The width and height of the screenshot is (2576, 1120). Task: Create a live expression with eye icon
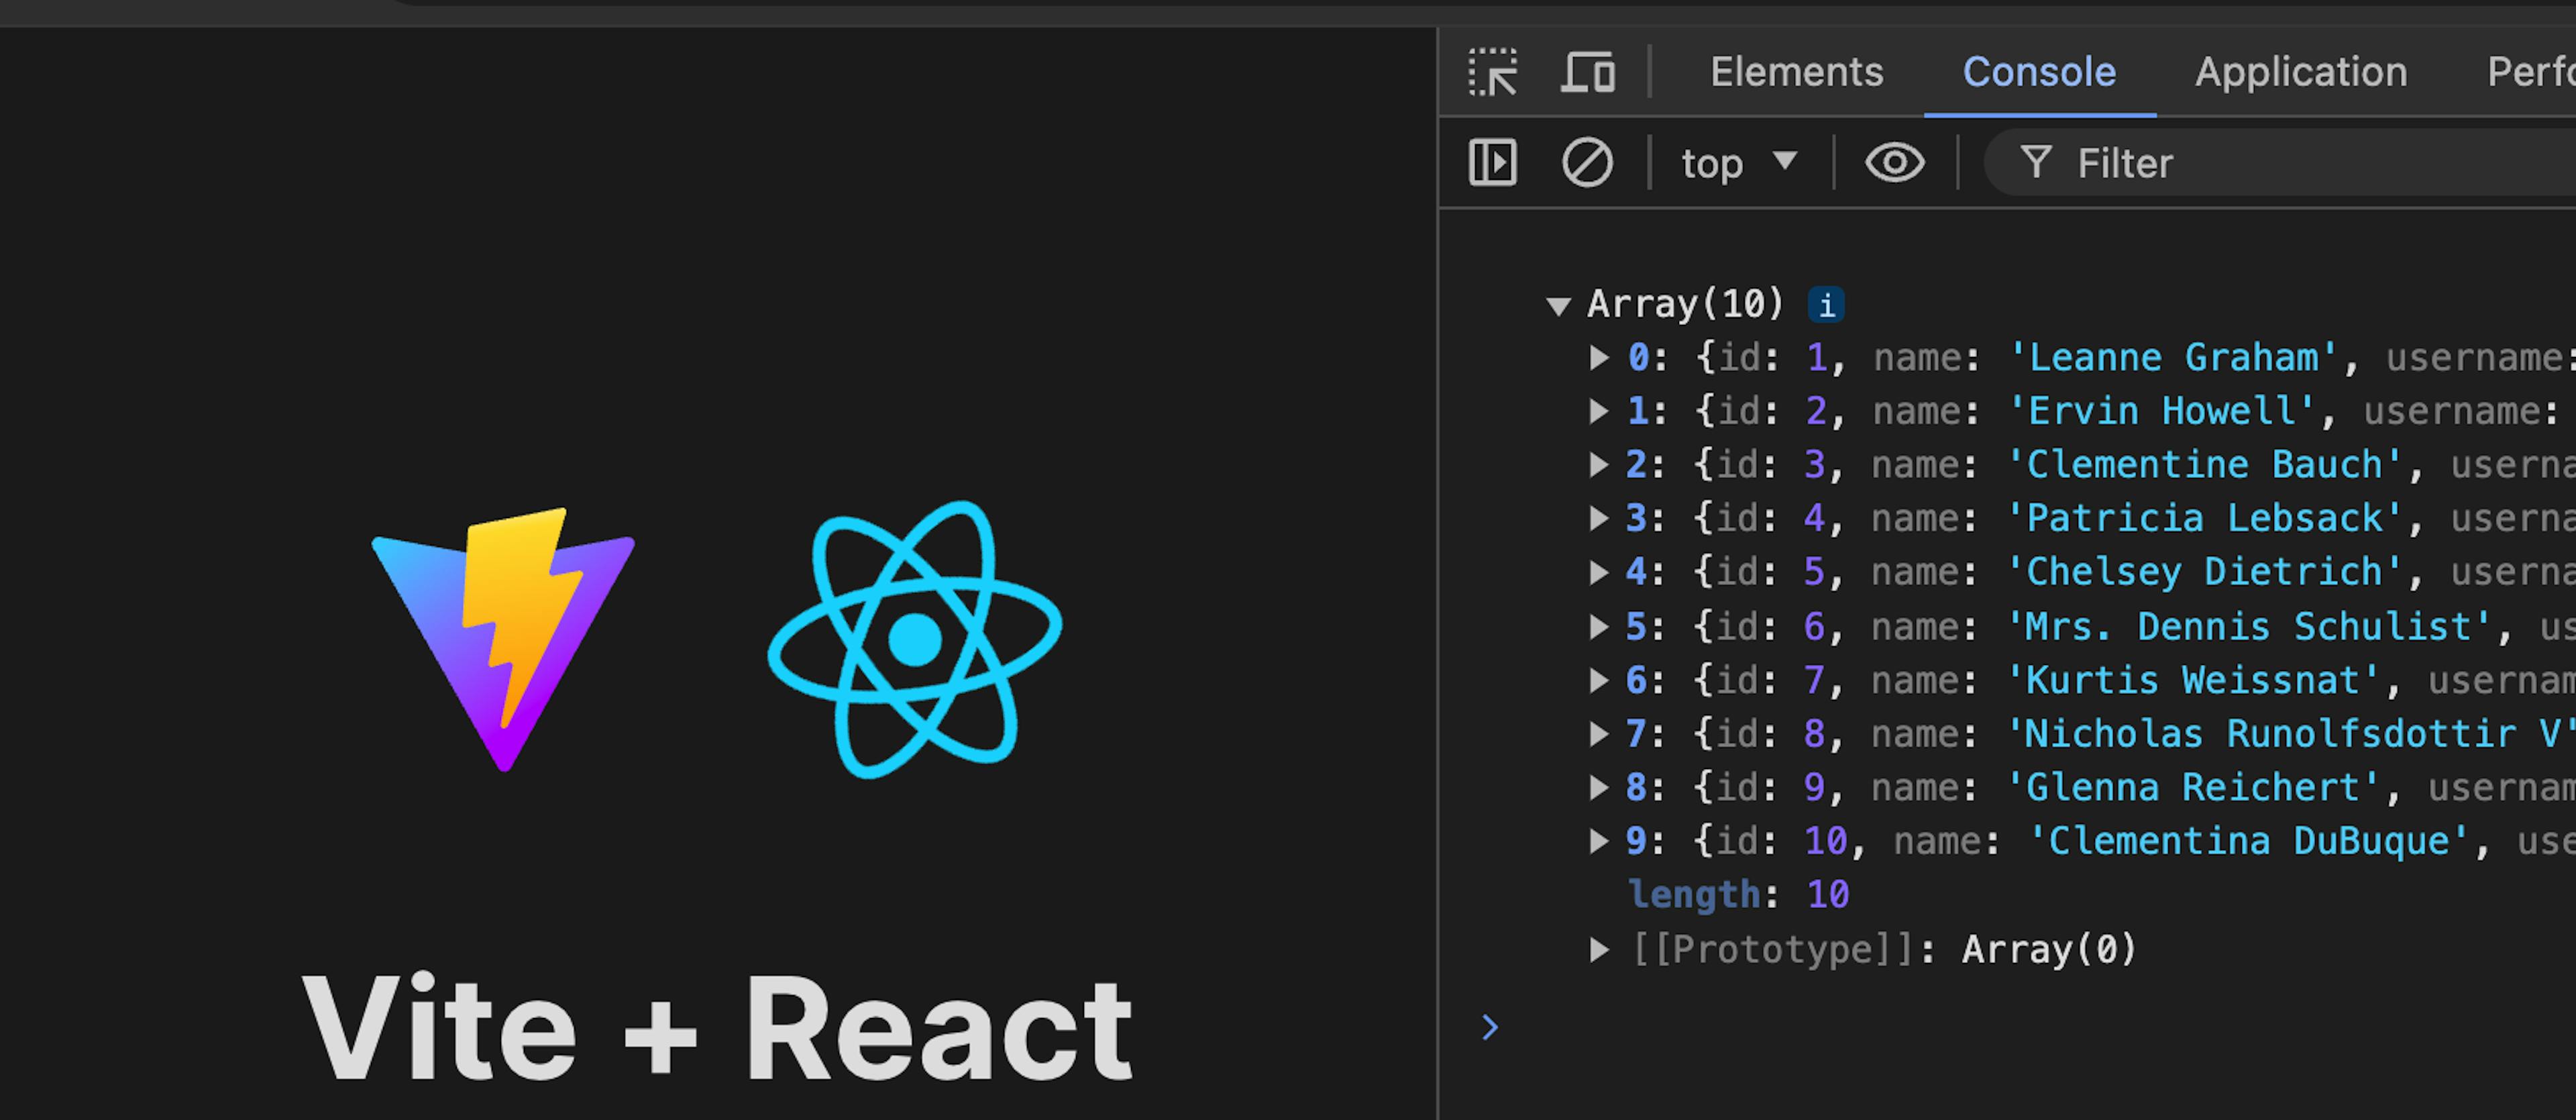1894,163
